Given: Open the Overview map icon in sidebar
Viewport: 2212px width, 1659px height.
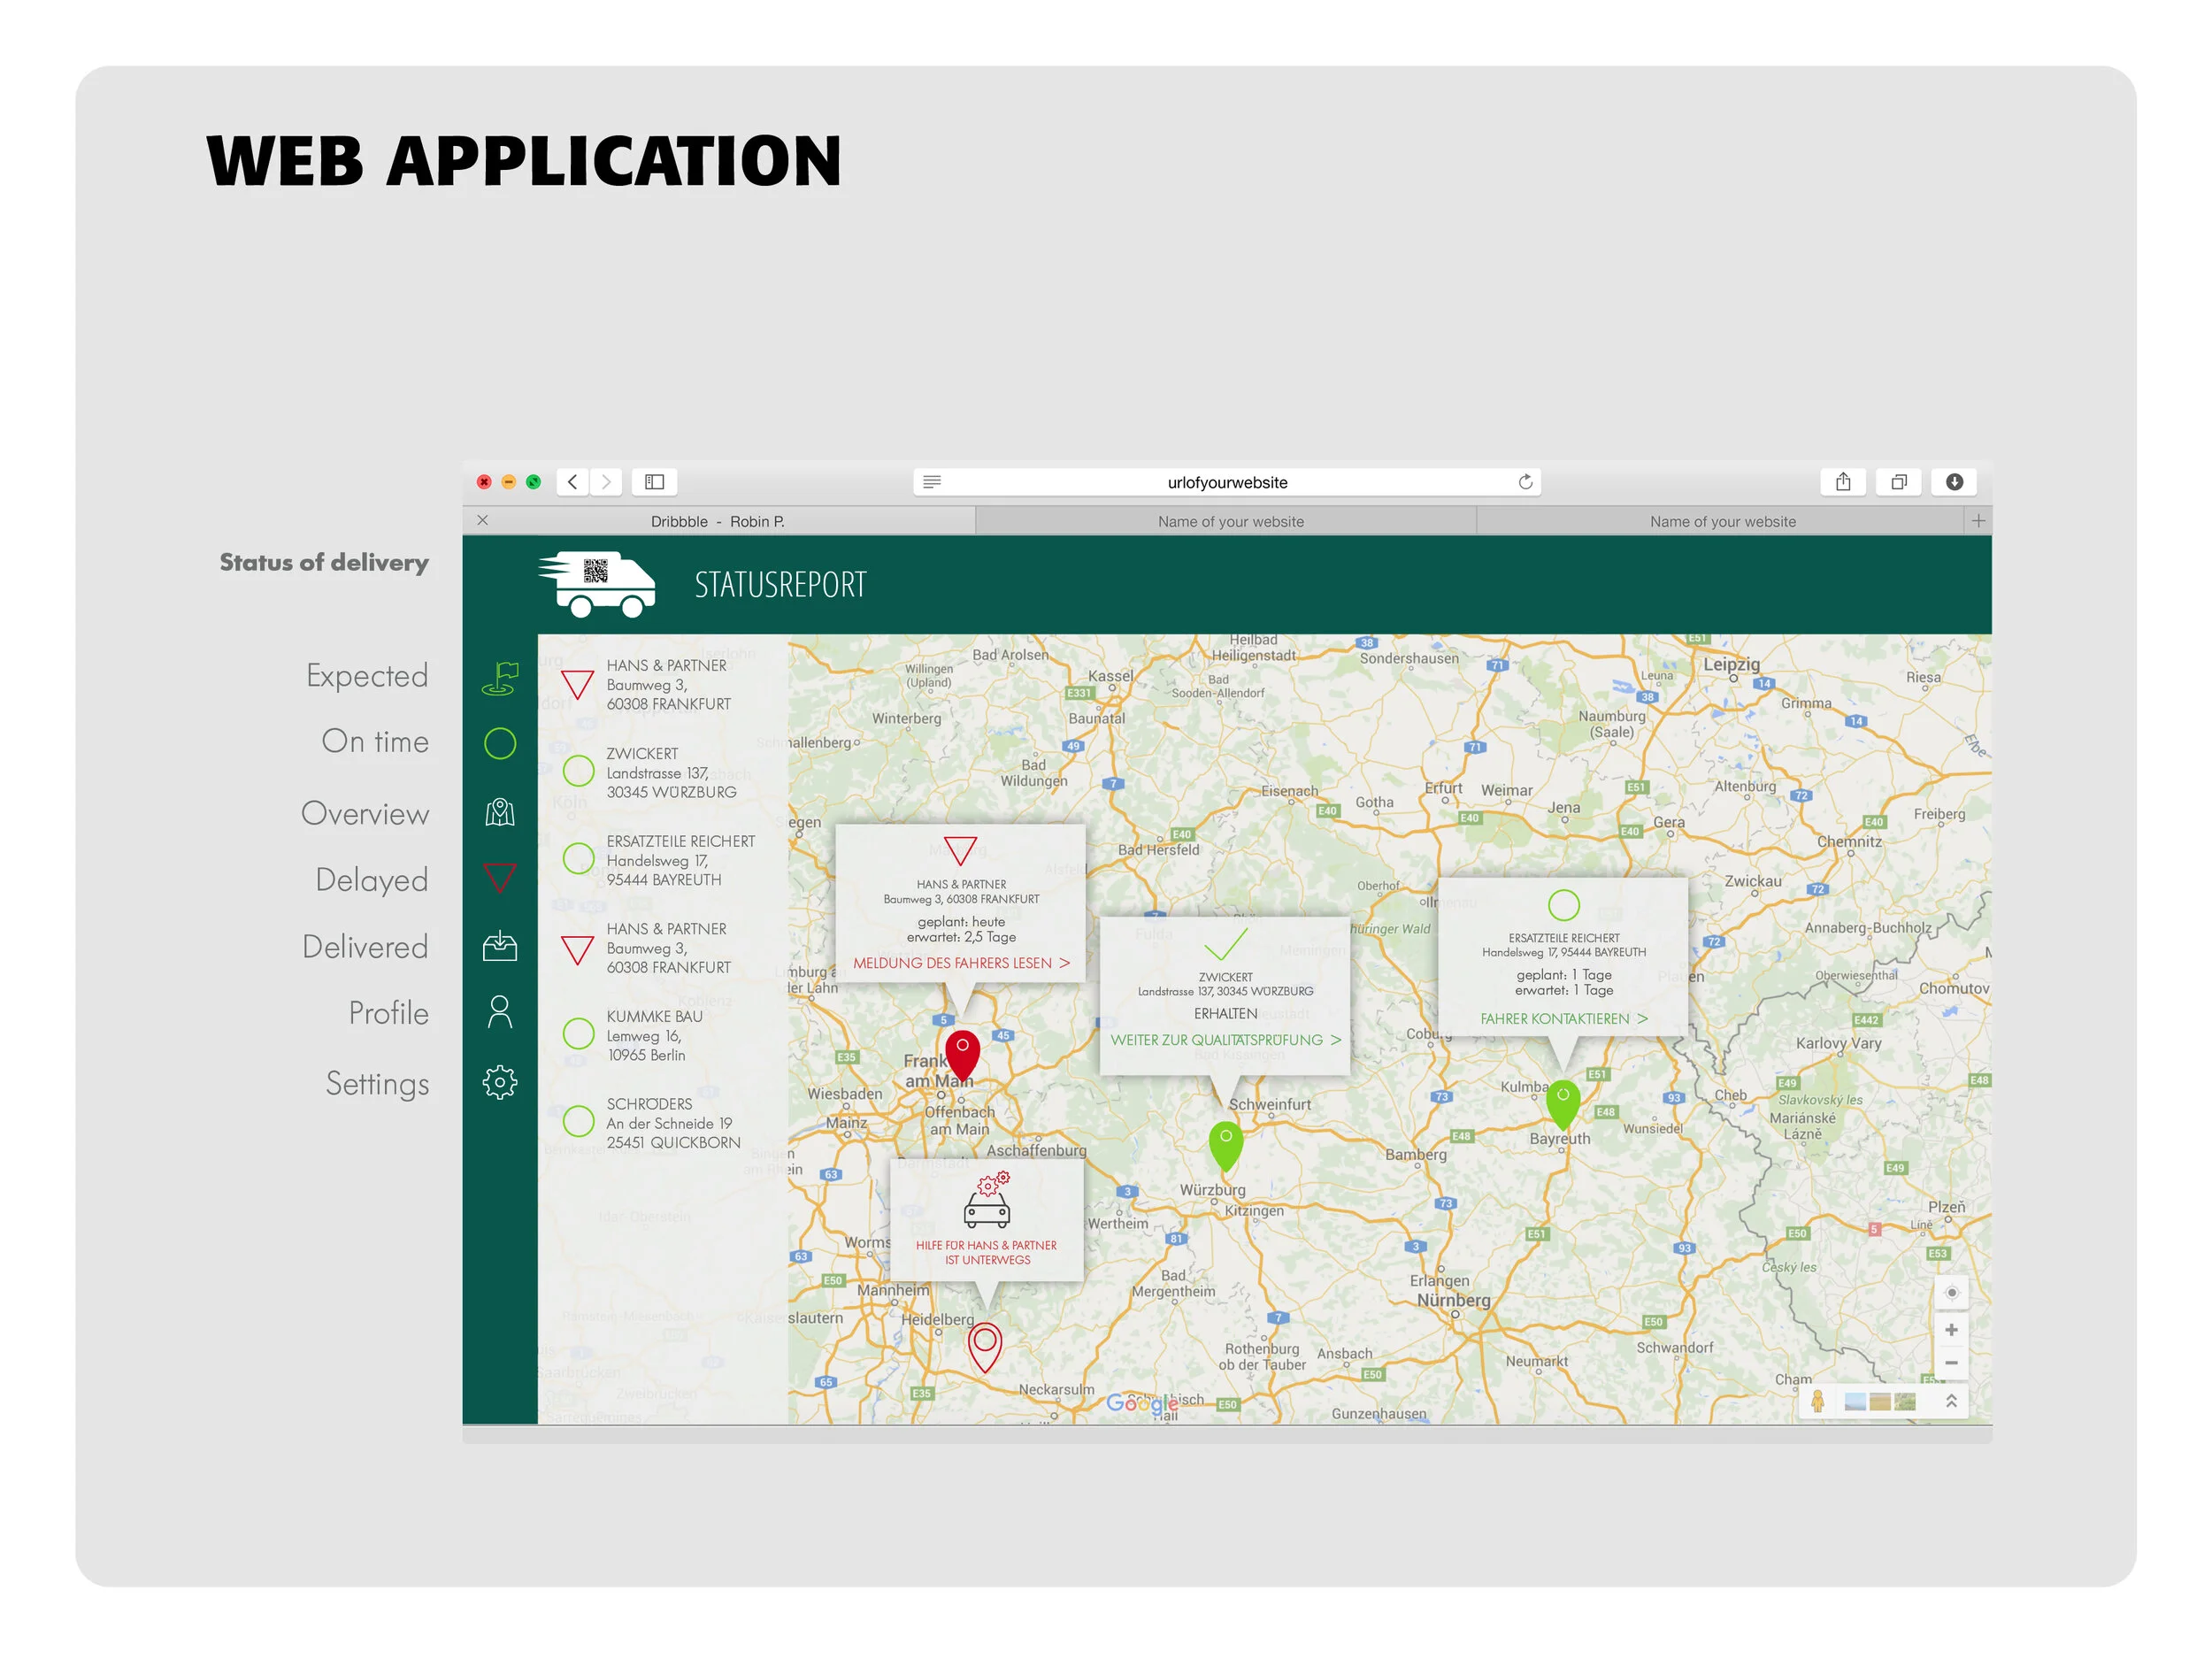Looking at the screenshot, I should coord(500,812).
